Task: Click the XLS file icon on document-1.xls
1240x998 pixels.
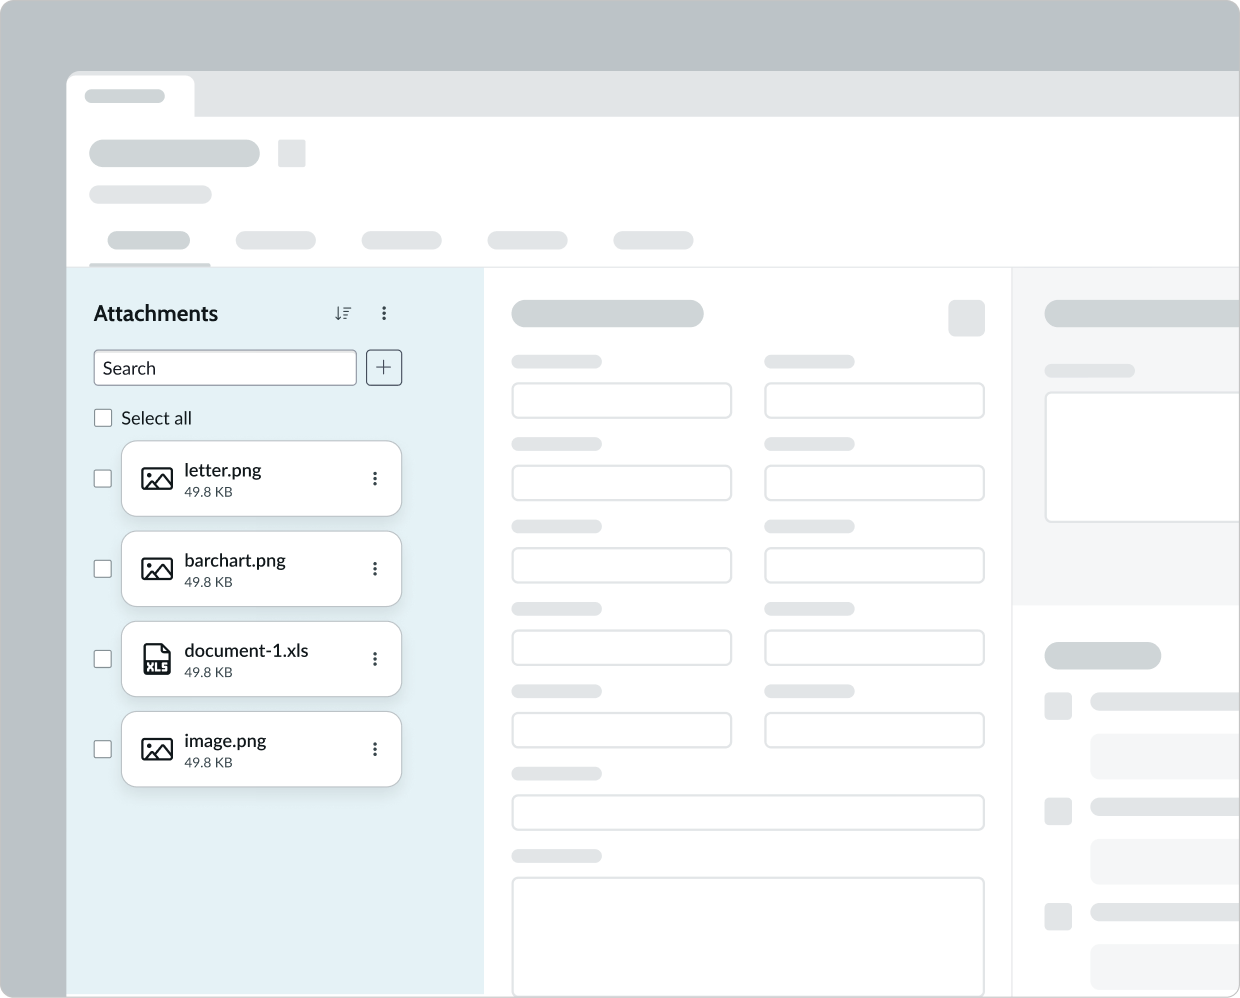Action: [157, 659]
